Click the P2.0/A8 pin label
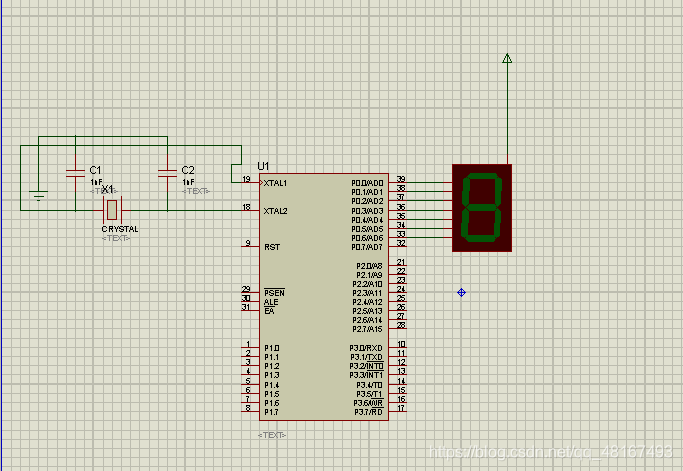 pos(369,266)
